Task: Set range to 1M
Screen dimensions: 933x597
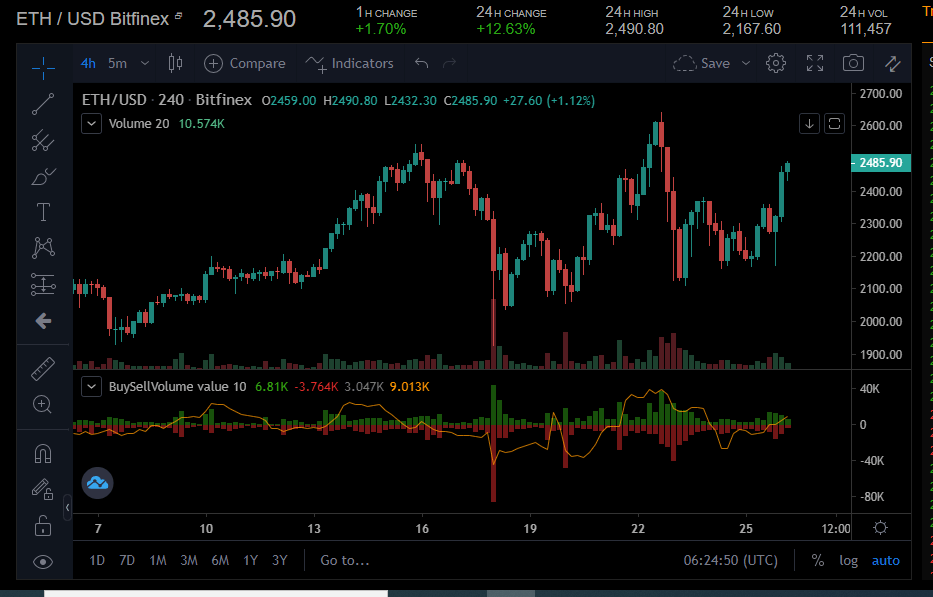Action: click(x=158, y=561)
